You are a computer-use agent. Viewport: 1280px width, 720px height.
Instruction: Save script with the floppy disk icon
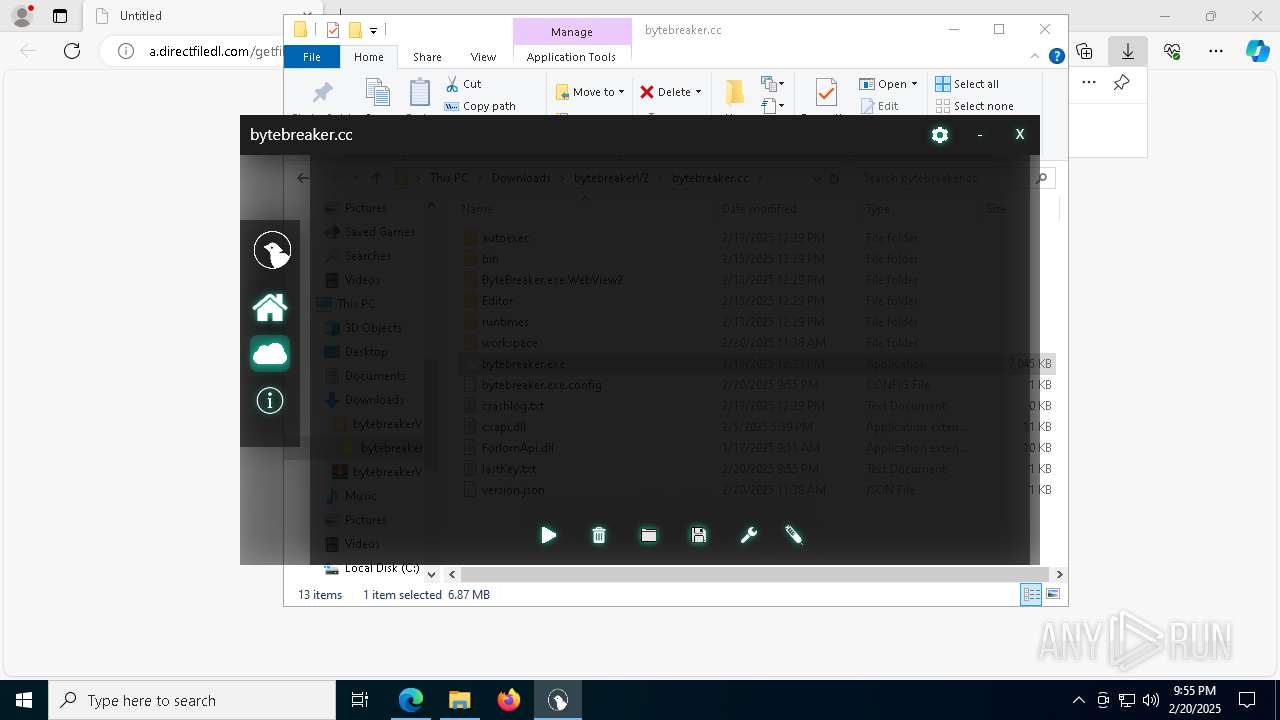(x=699, y=535)
